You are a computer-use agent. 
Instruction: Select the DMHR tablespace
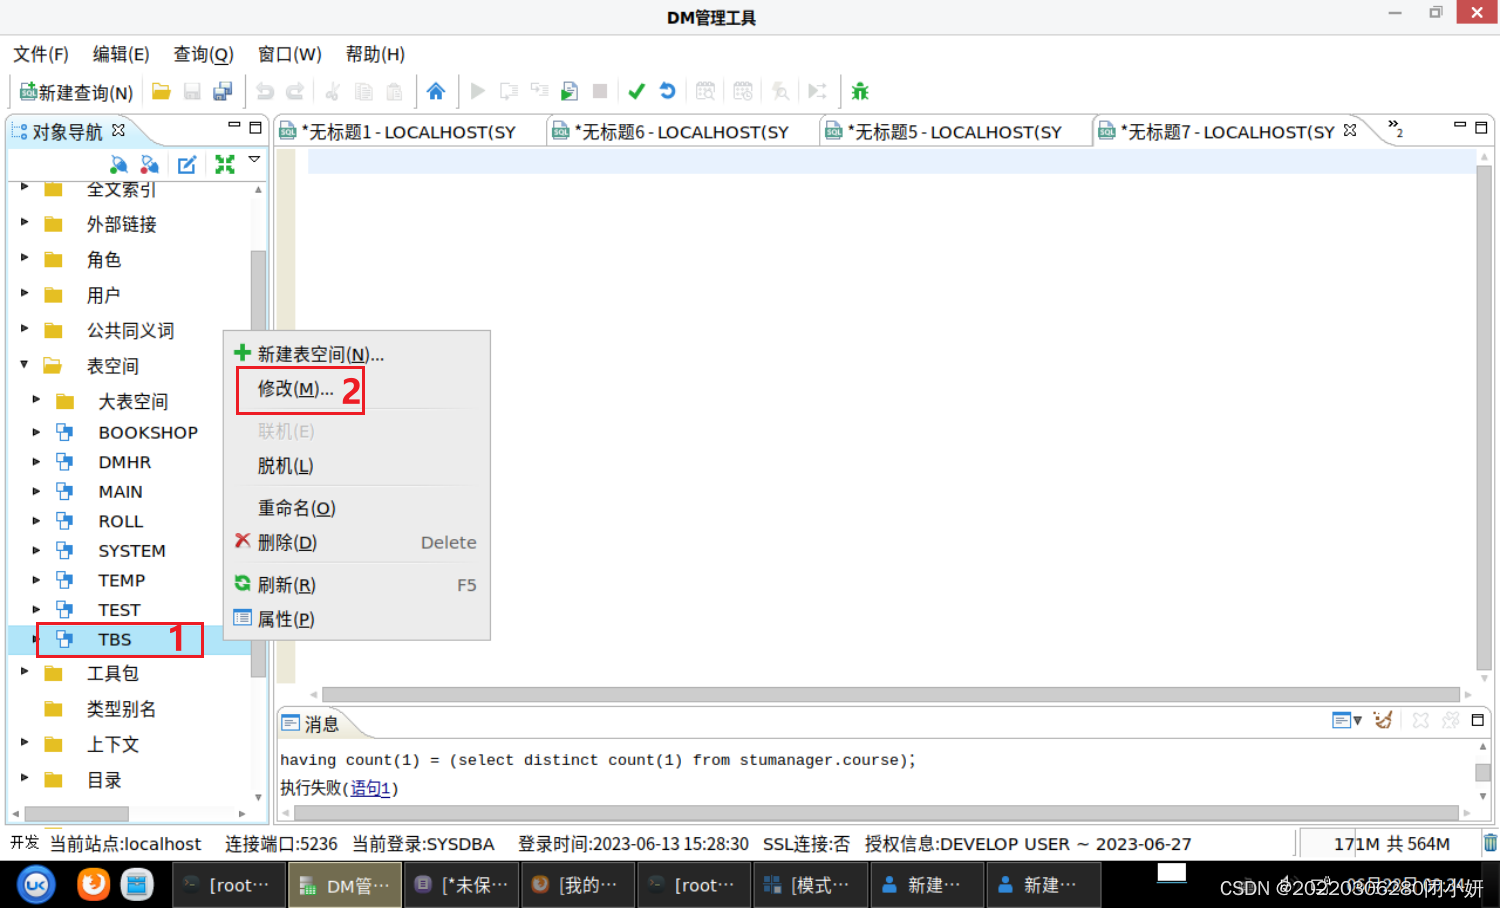point(124,462)
